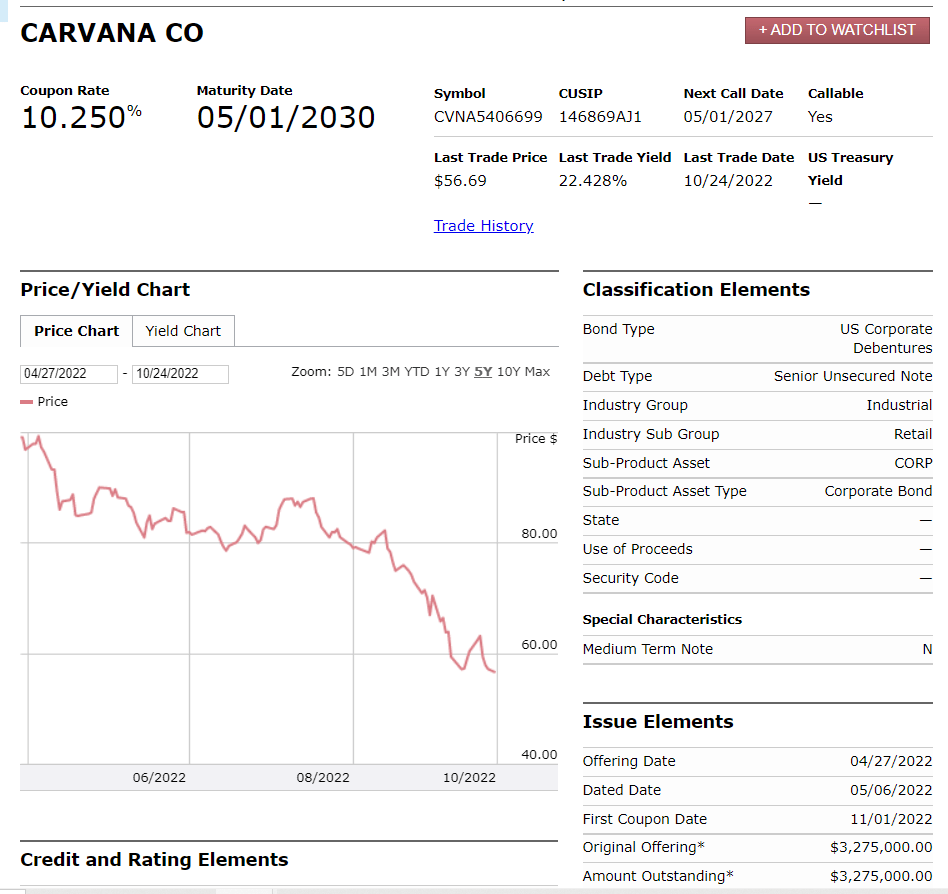The height and width of the screenshot is (894, 948).
Task: Click the 08/2022 timeline label
Action: 323,778
